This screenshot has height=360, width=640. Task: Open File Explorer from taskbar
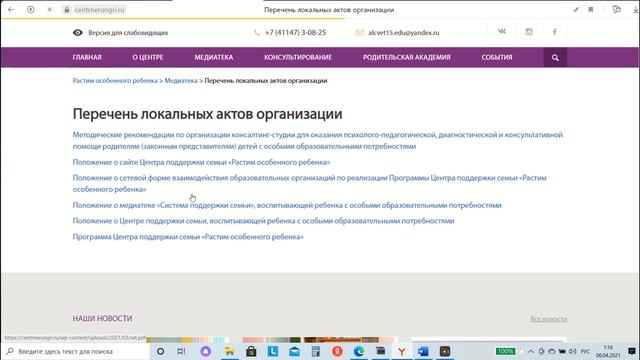(229, 351)
